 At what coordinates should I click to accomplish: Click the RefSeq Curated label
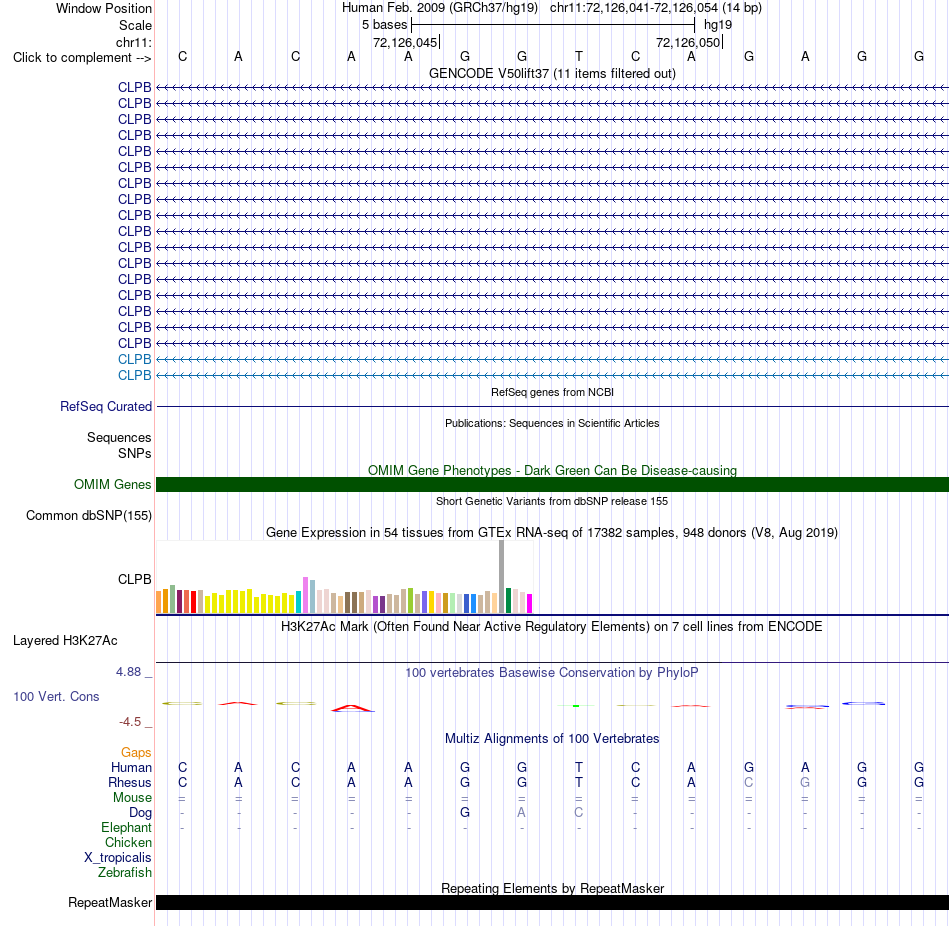point(105,407)
